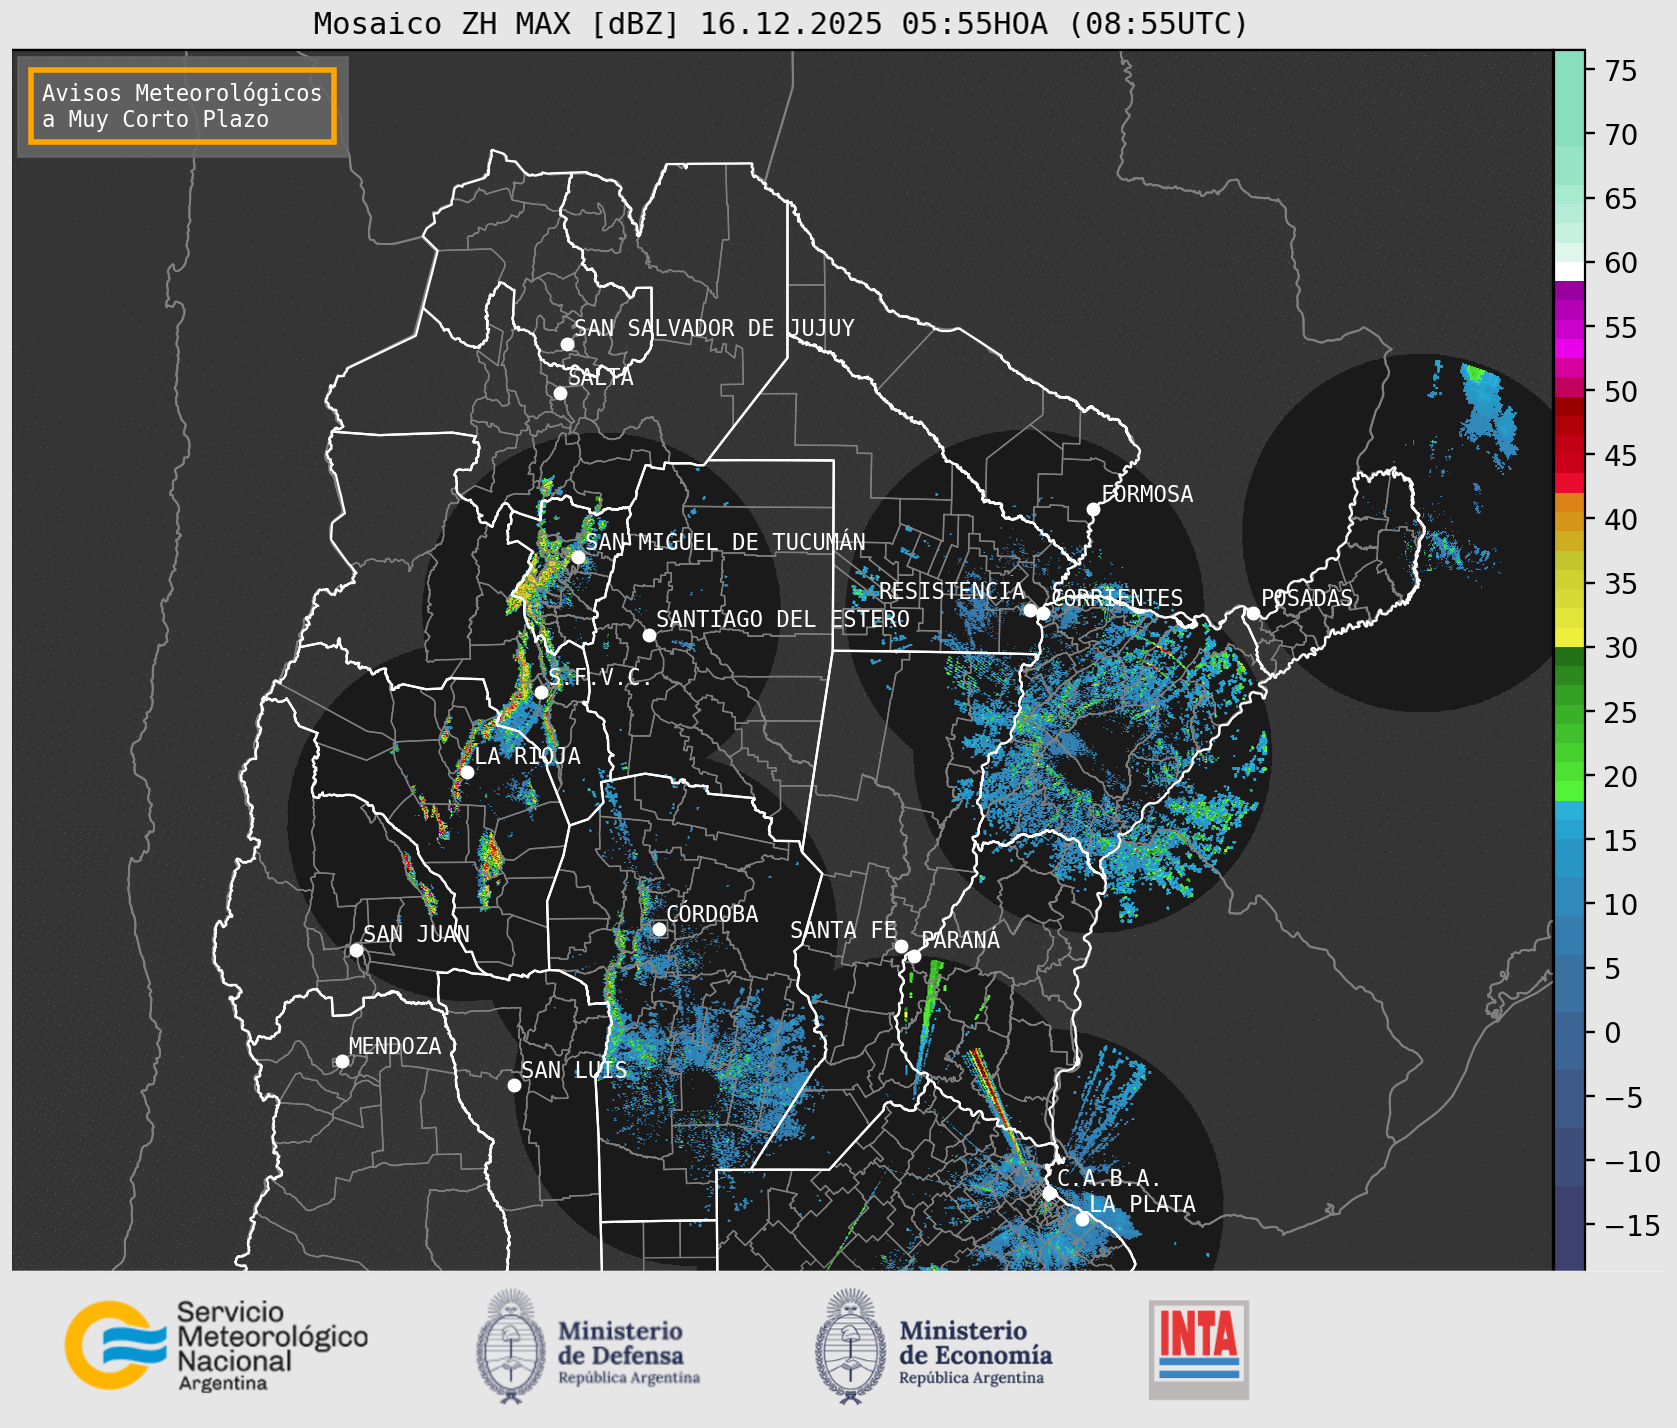The height and width of the screenshot is (1428, 1677).
Task: Click the FORMOSA label text
Action: click(x=1147, y=494)
